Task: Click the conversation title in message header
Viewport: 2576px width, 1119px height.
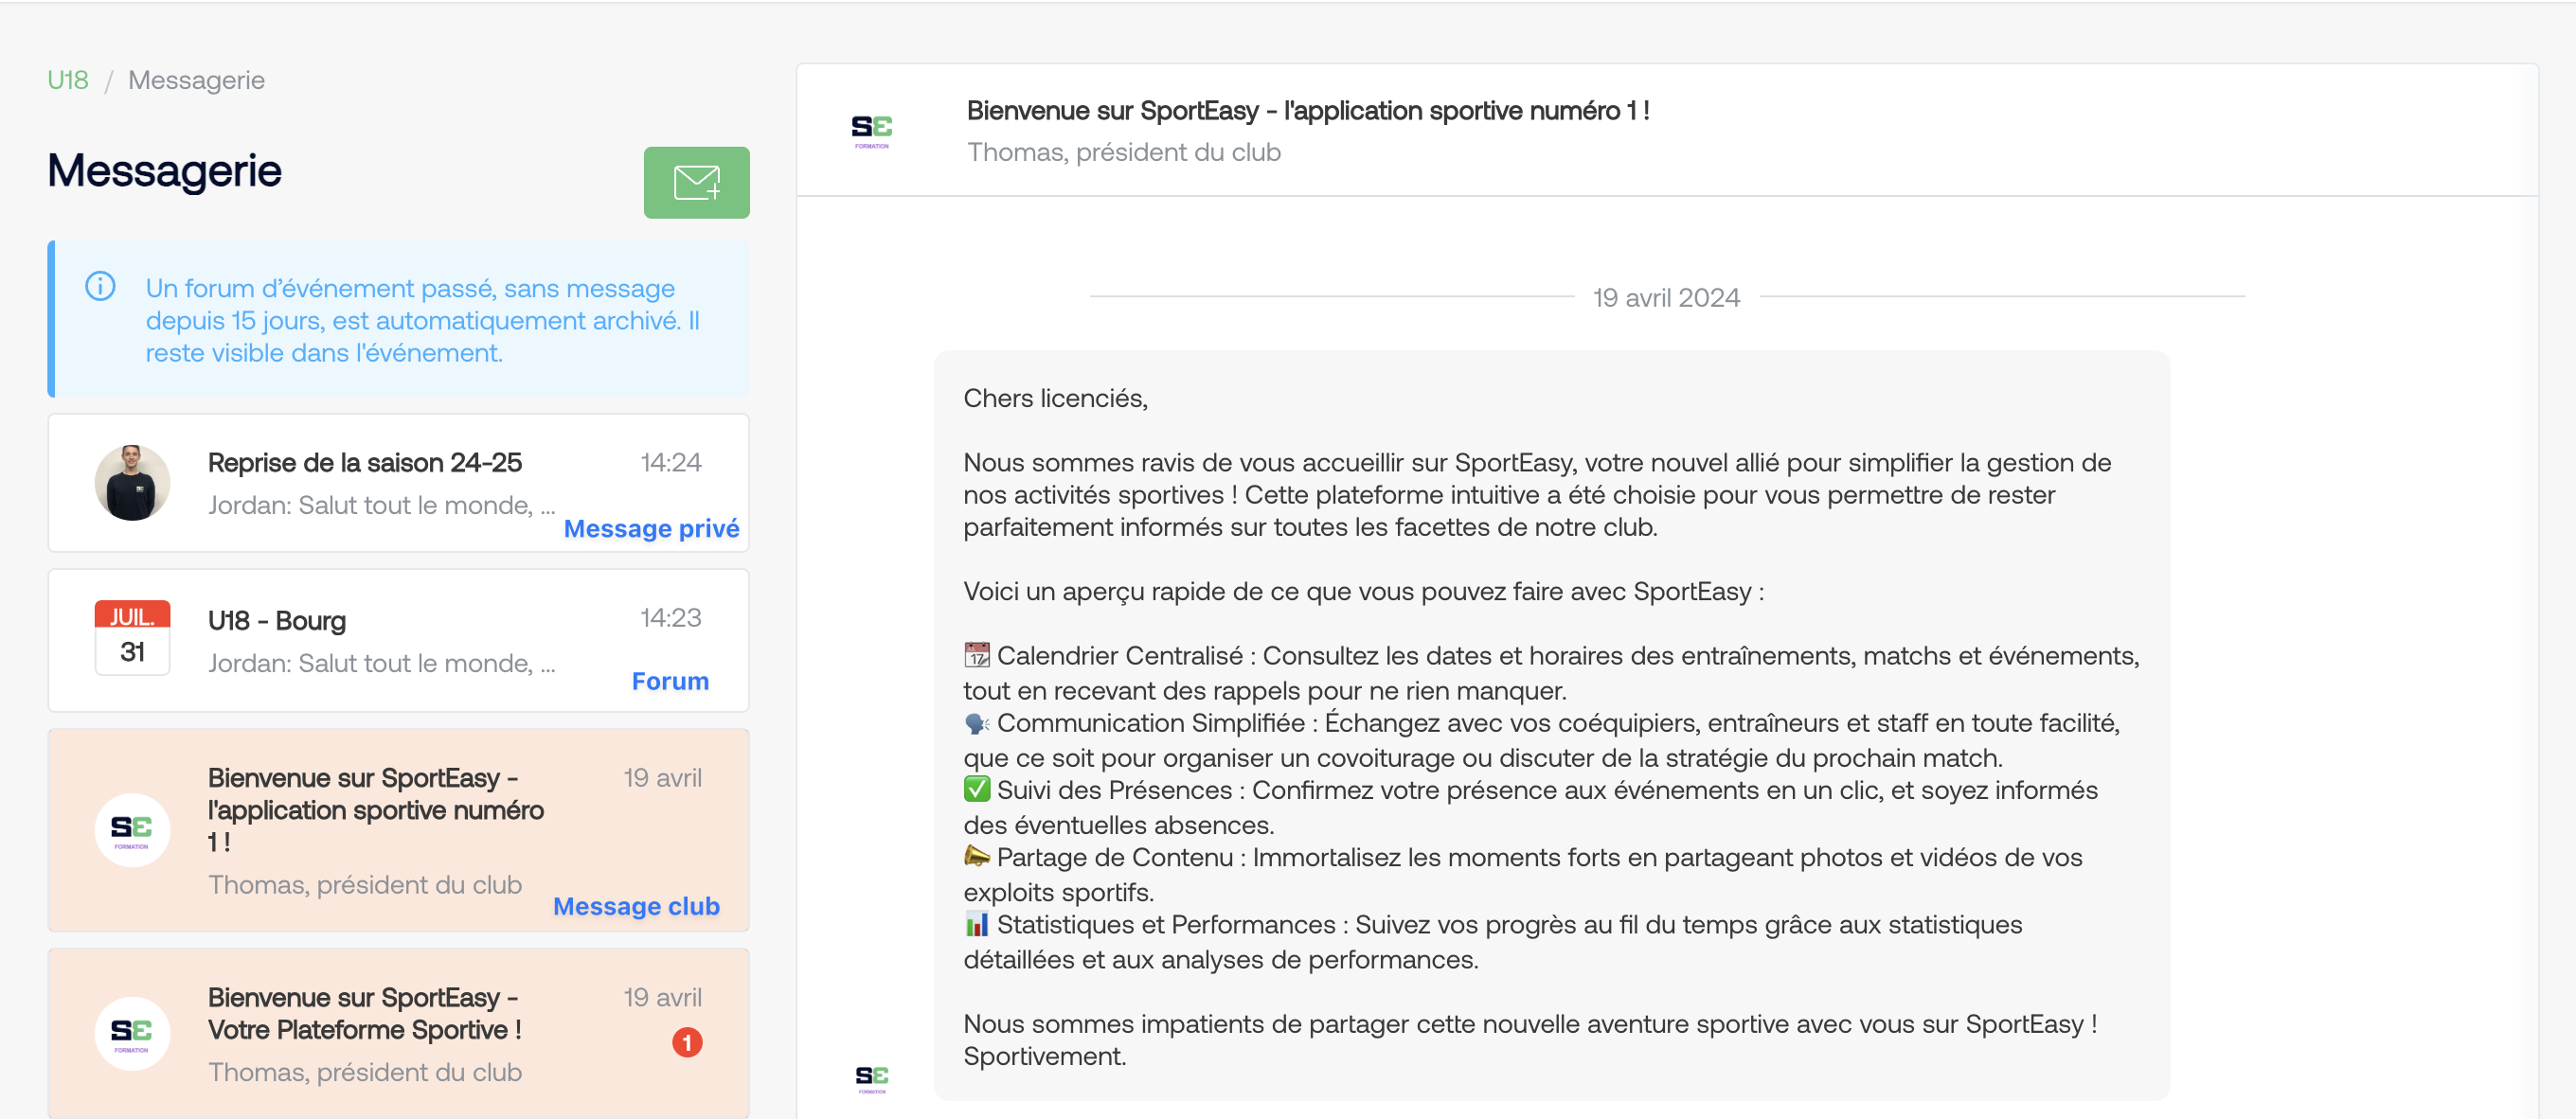Action: [1308, 110]
